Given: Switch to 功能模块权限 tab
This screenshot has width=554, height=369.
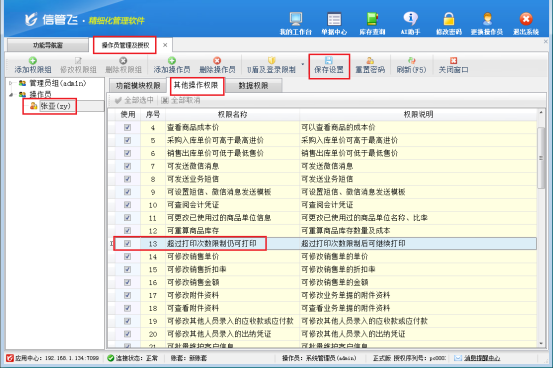Looking at the screenshot, I should (x=138, y=86).
